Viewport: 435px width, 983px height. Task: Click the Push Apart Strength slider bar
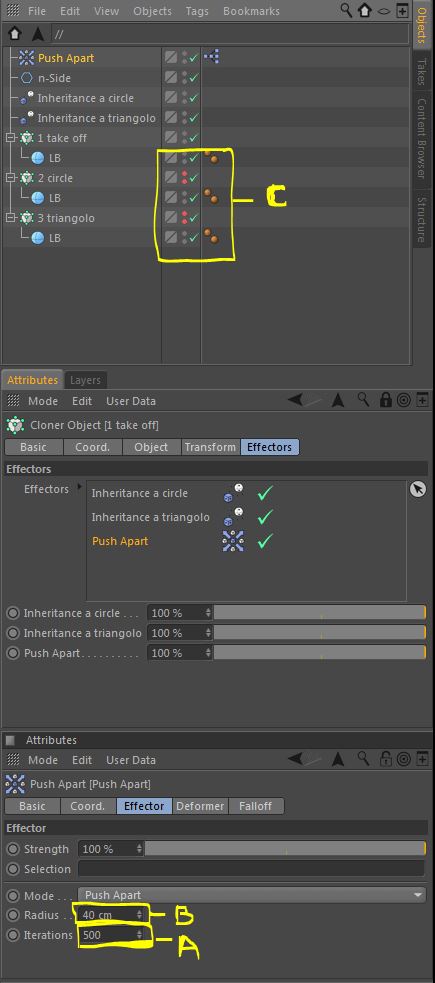(285, 849)
